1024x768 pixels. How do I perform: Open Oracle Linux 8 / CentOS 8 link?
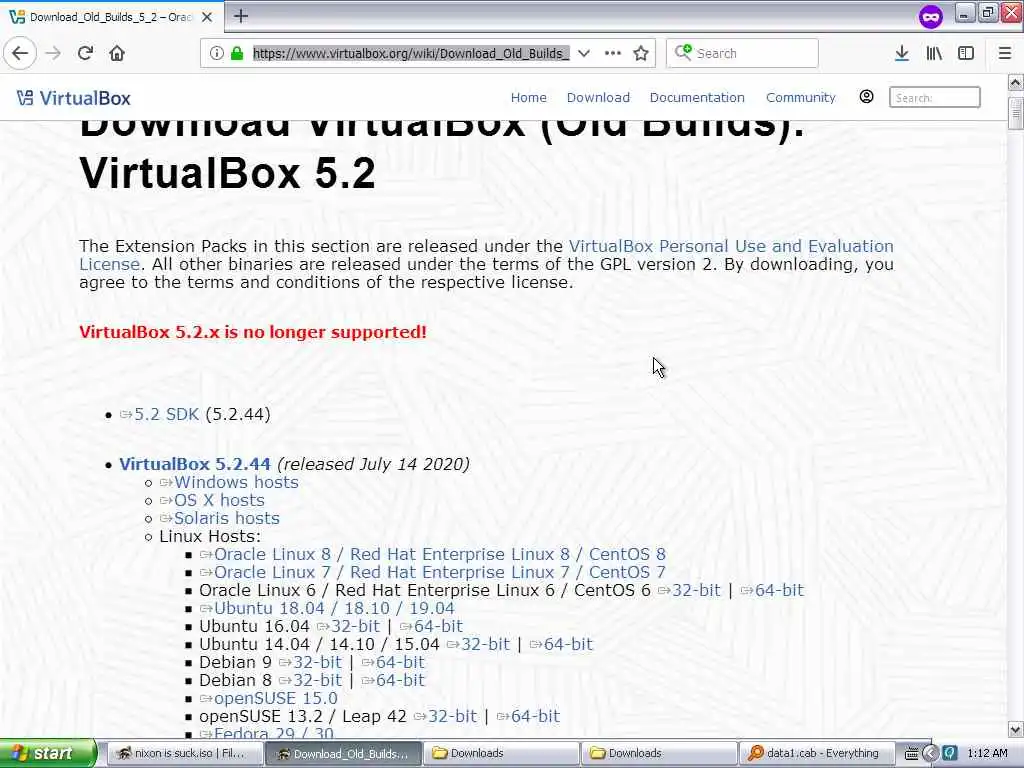point(432,554)
